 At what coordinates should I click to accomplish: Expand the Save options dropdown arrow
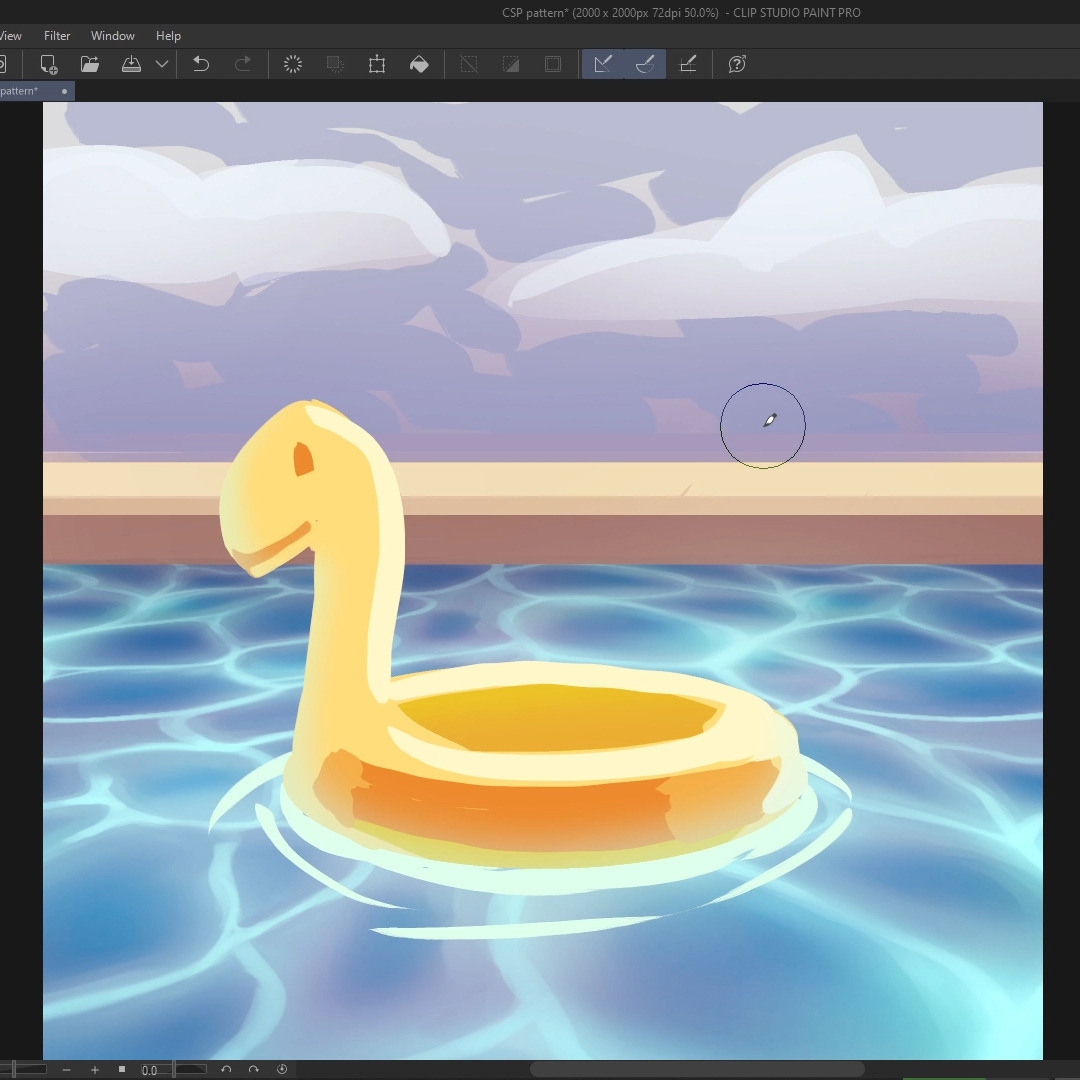[162, 64]
